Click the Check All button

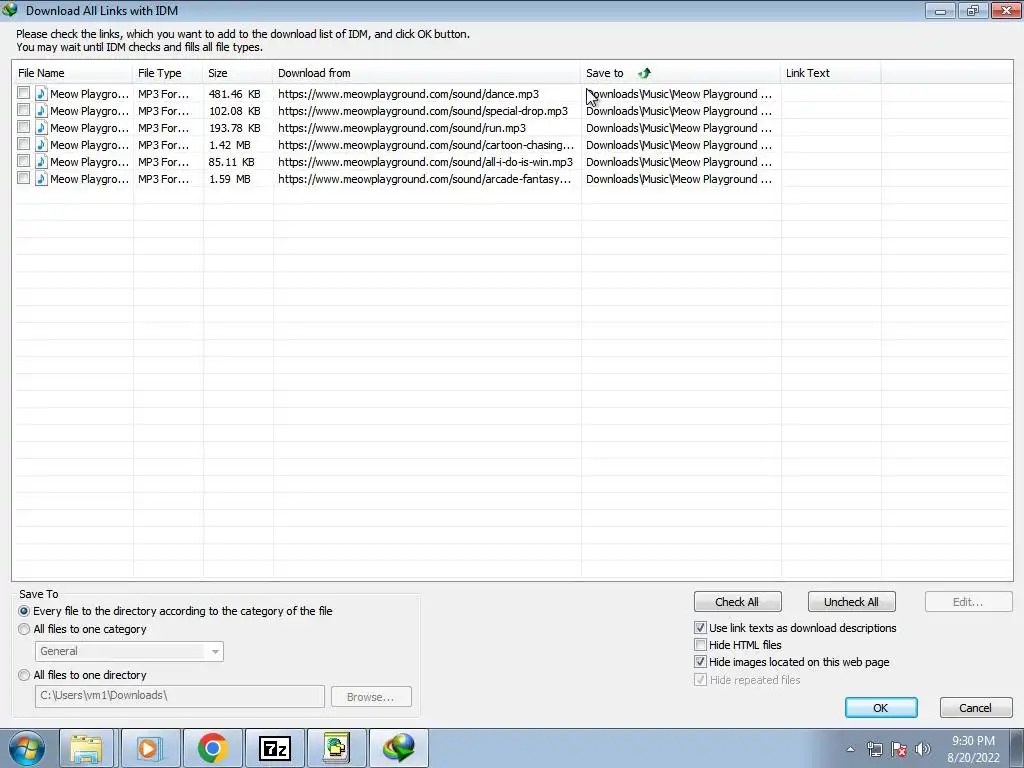pos(737,601)
